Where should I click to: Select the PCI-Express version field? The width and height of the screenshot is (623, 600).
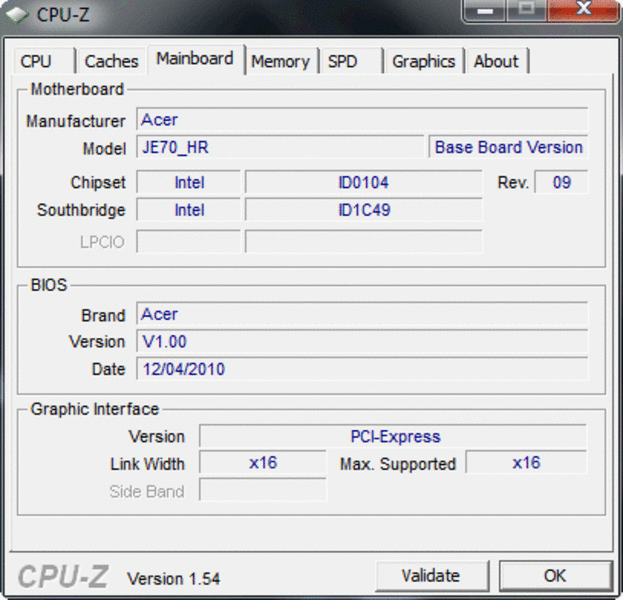coord(393,436)
